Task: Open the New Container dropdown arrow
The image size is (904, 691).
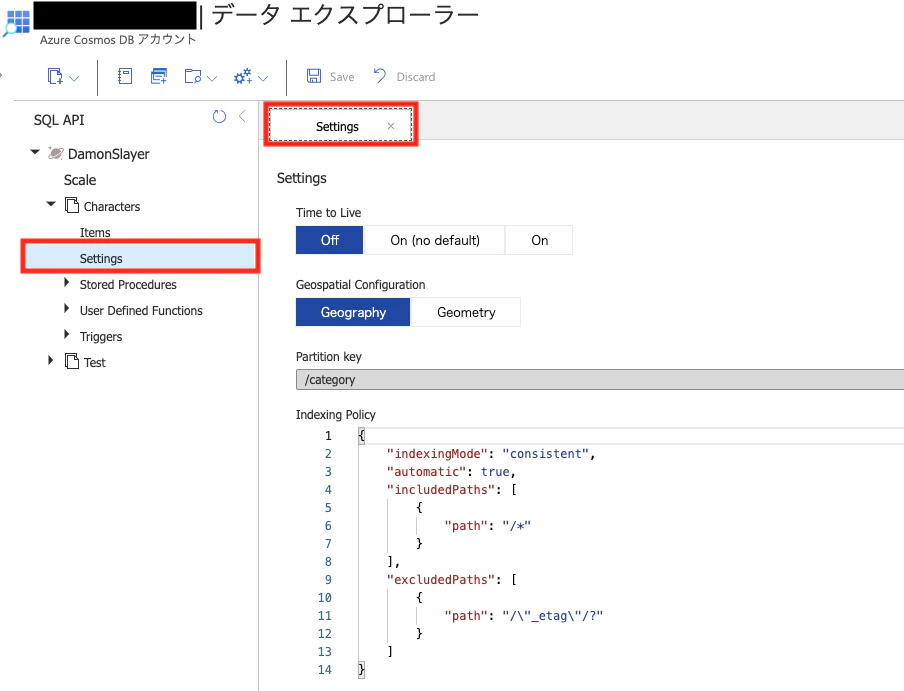Action: tap(74, 78)
